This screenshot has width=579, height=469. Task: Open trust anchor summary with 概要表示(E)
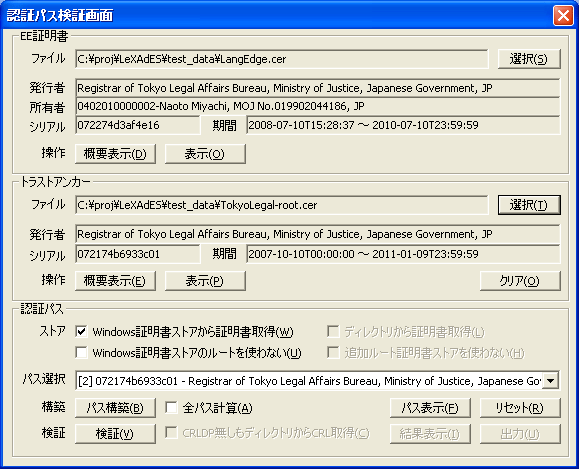click(115, 281)
